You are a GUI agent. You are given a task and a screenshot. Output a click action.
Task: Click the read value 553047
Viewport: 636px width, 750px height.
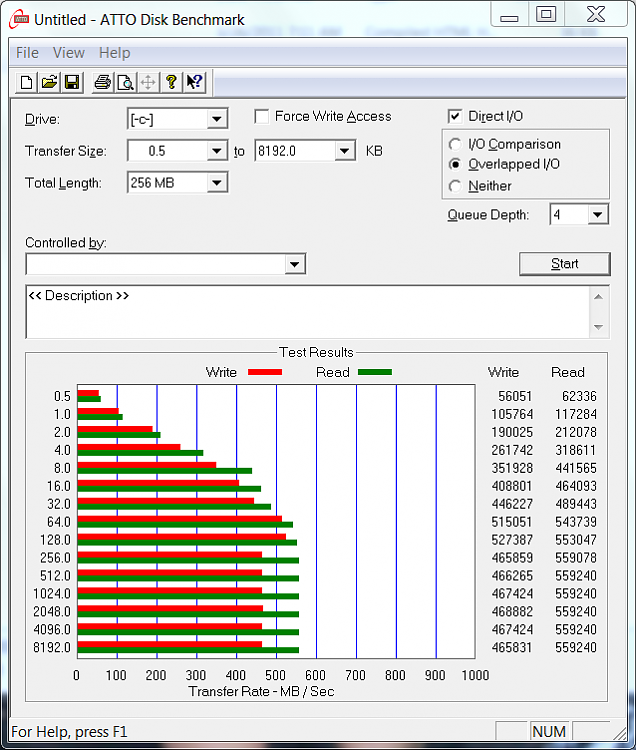pyautogui.click(x=576, y=540)
